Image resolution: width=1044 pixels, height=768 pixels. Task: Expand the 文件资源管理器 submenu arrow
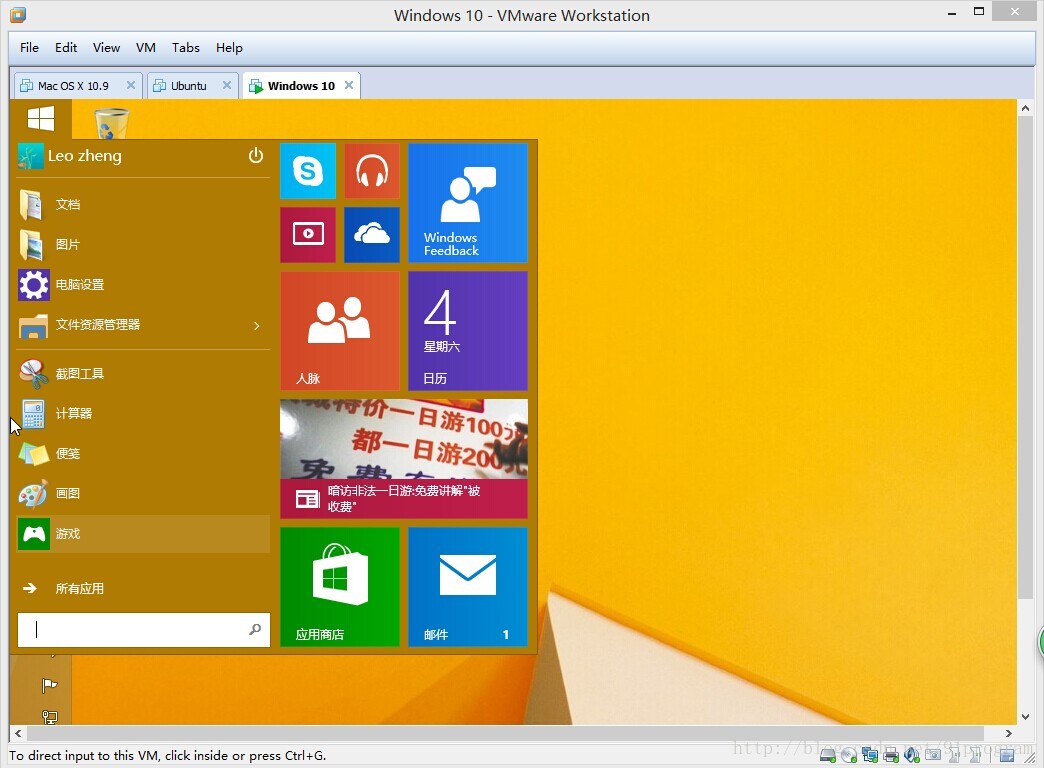[256, 325]
